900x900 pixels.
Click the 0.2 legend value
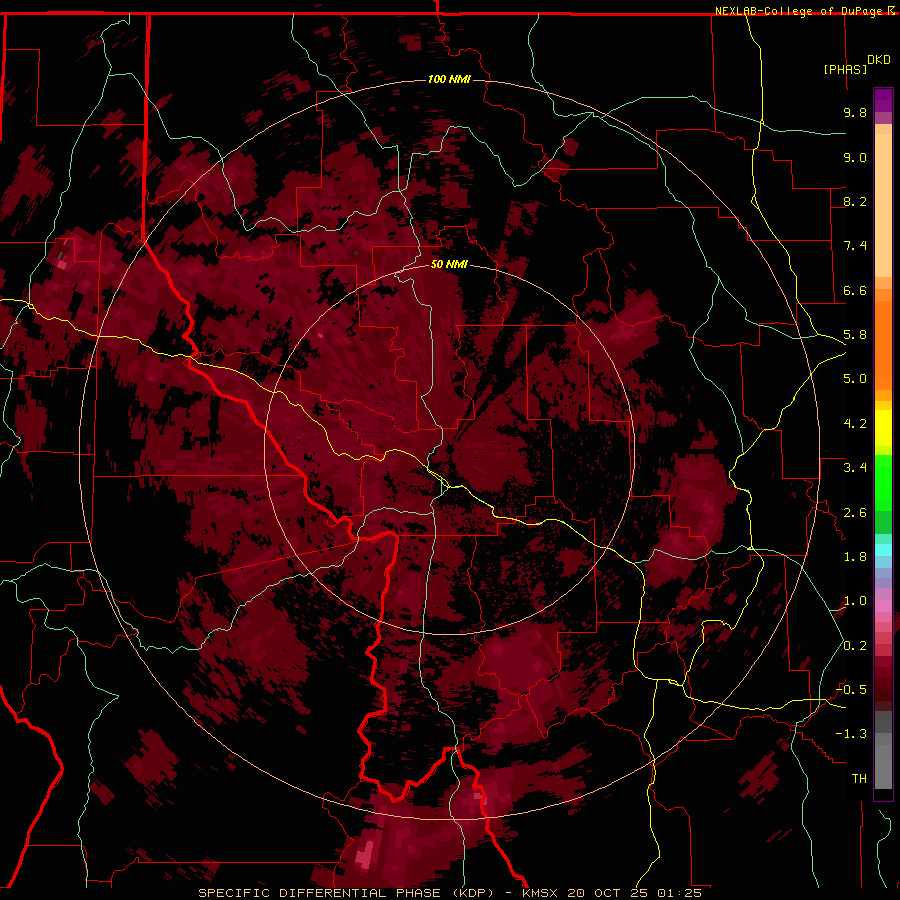tap(855, 646)
